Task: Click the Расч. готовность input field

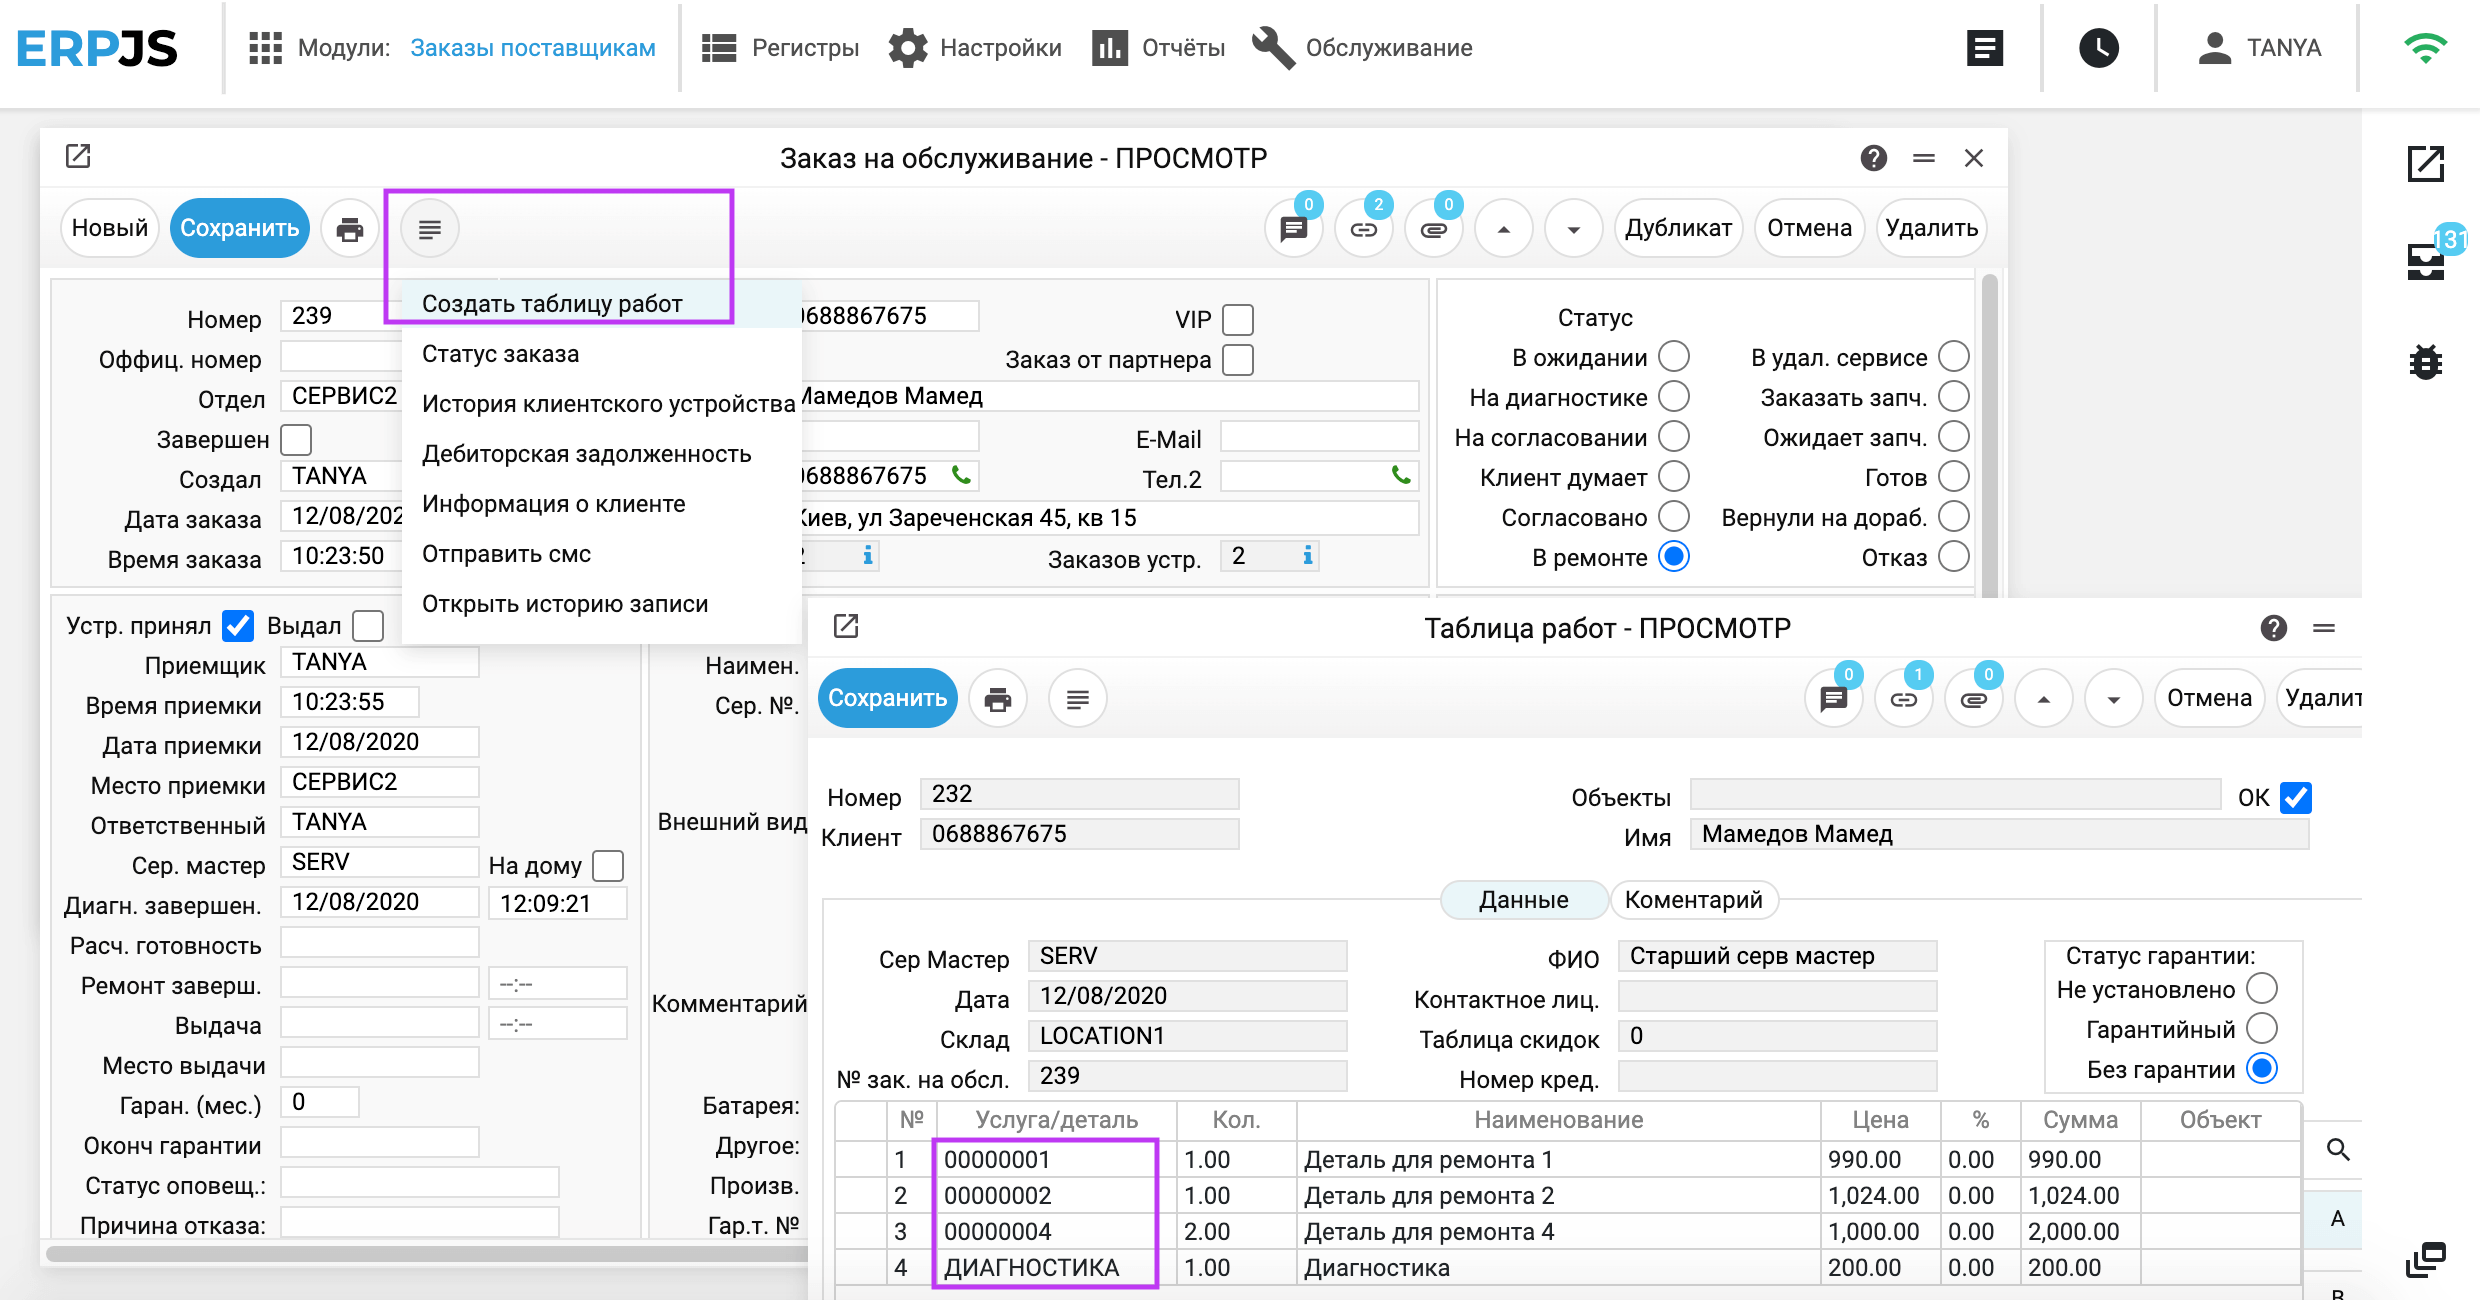Action: [379, 943]
